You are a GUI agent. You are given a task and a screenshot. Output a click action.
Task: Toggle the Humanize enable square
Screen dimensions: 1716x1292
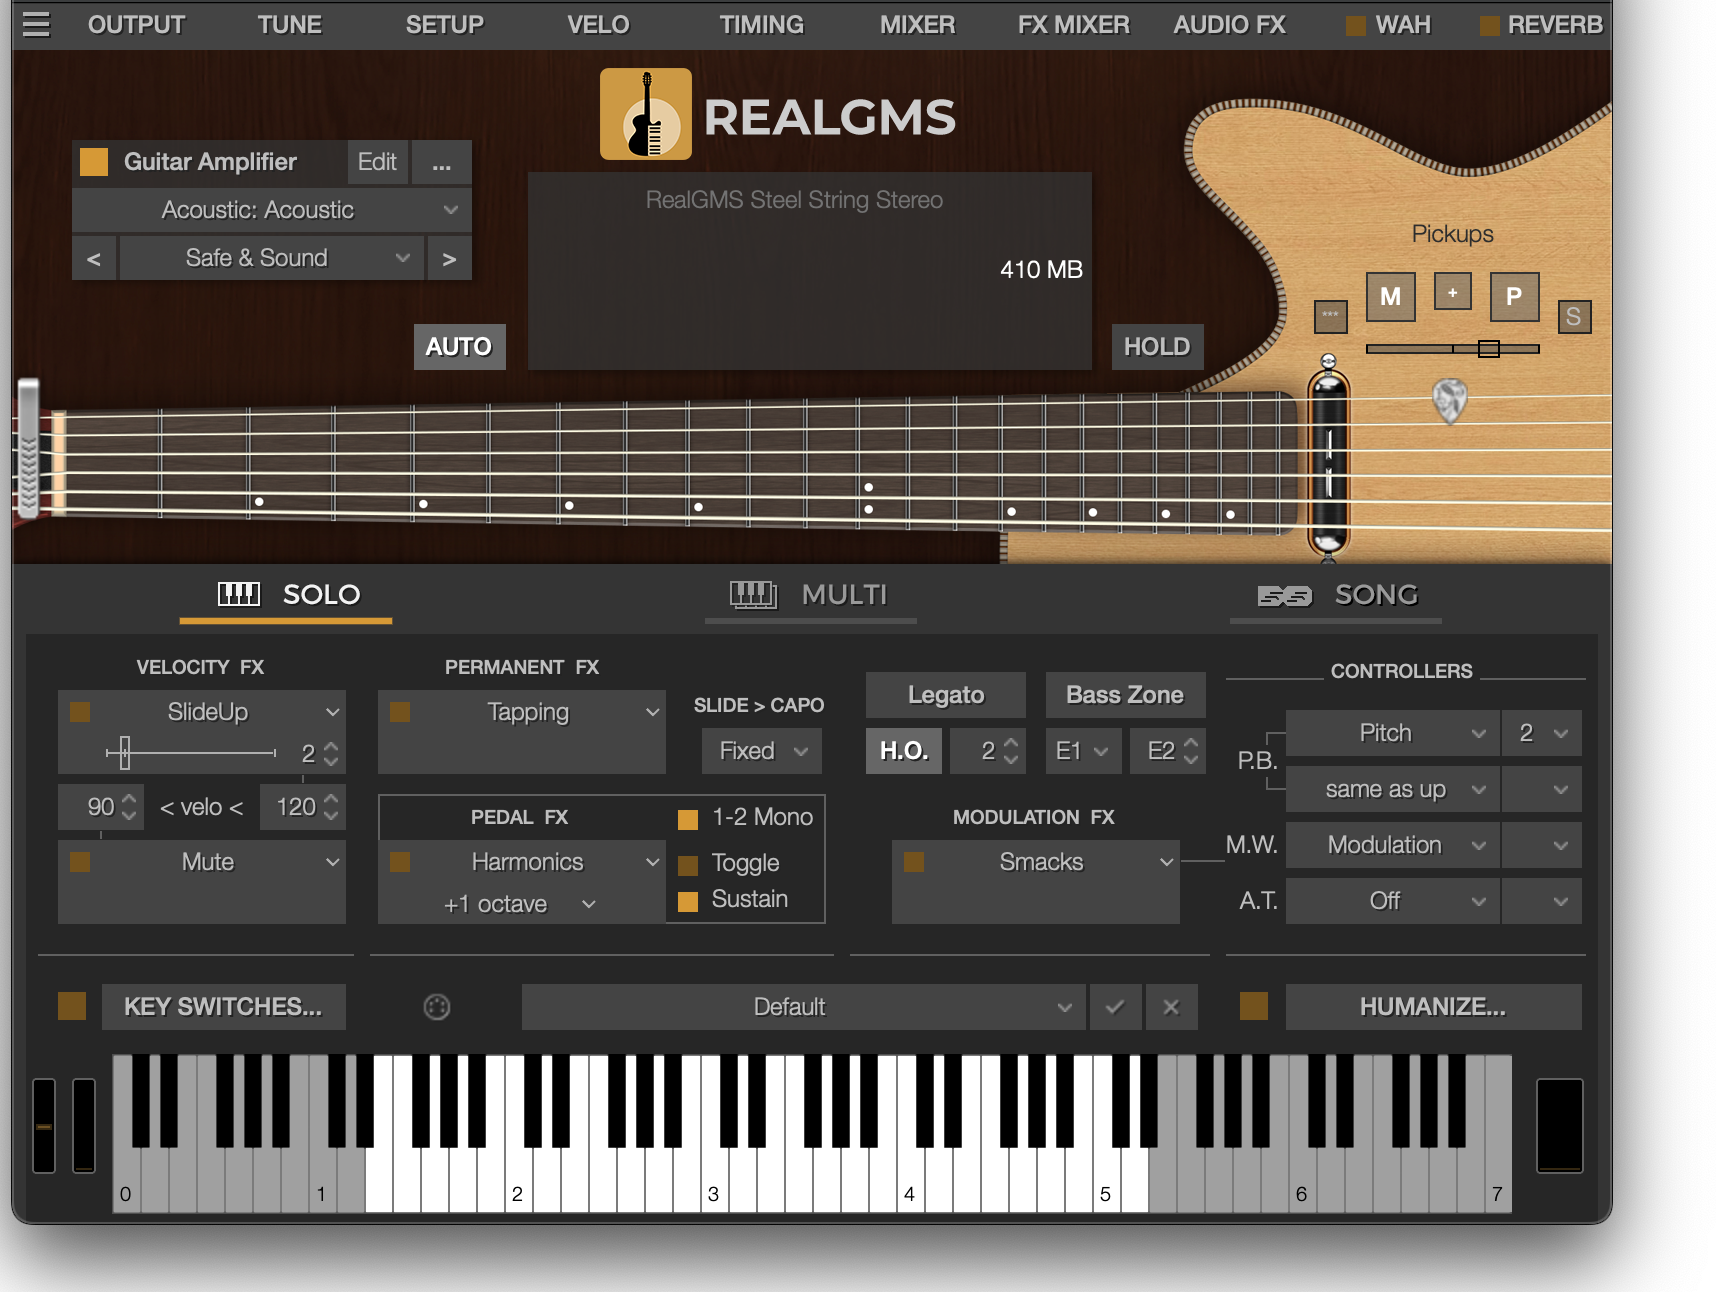pyautogui.click(x=1254, y=1006)
